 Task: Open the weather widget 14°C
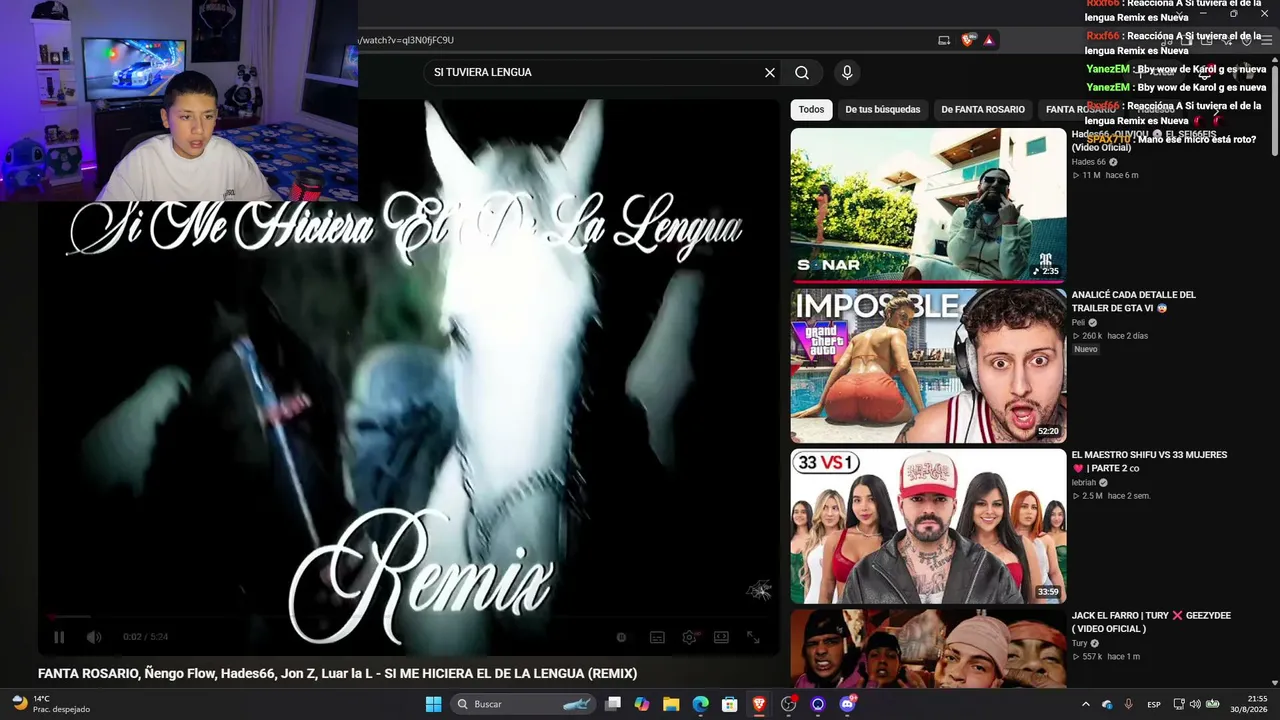coord(50,704)
